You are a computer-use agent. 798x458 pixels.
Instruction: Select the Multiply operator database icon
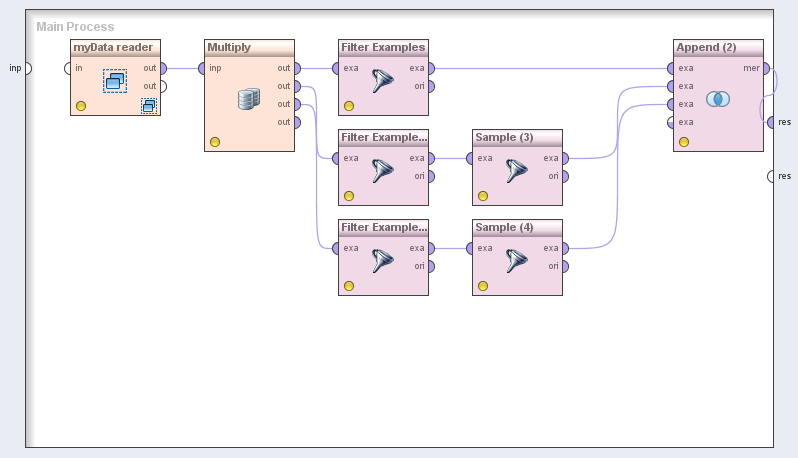(x=249, y=99)
